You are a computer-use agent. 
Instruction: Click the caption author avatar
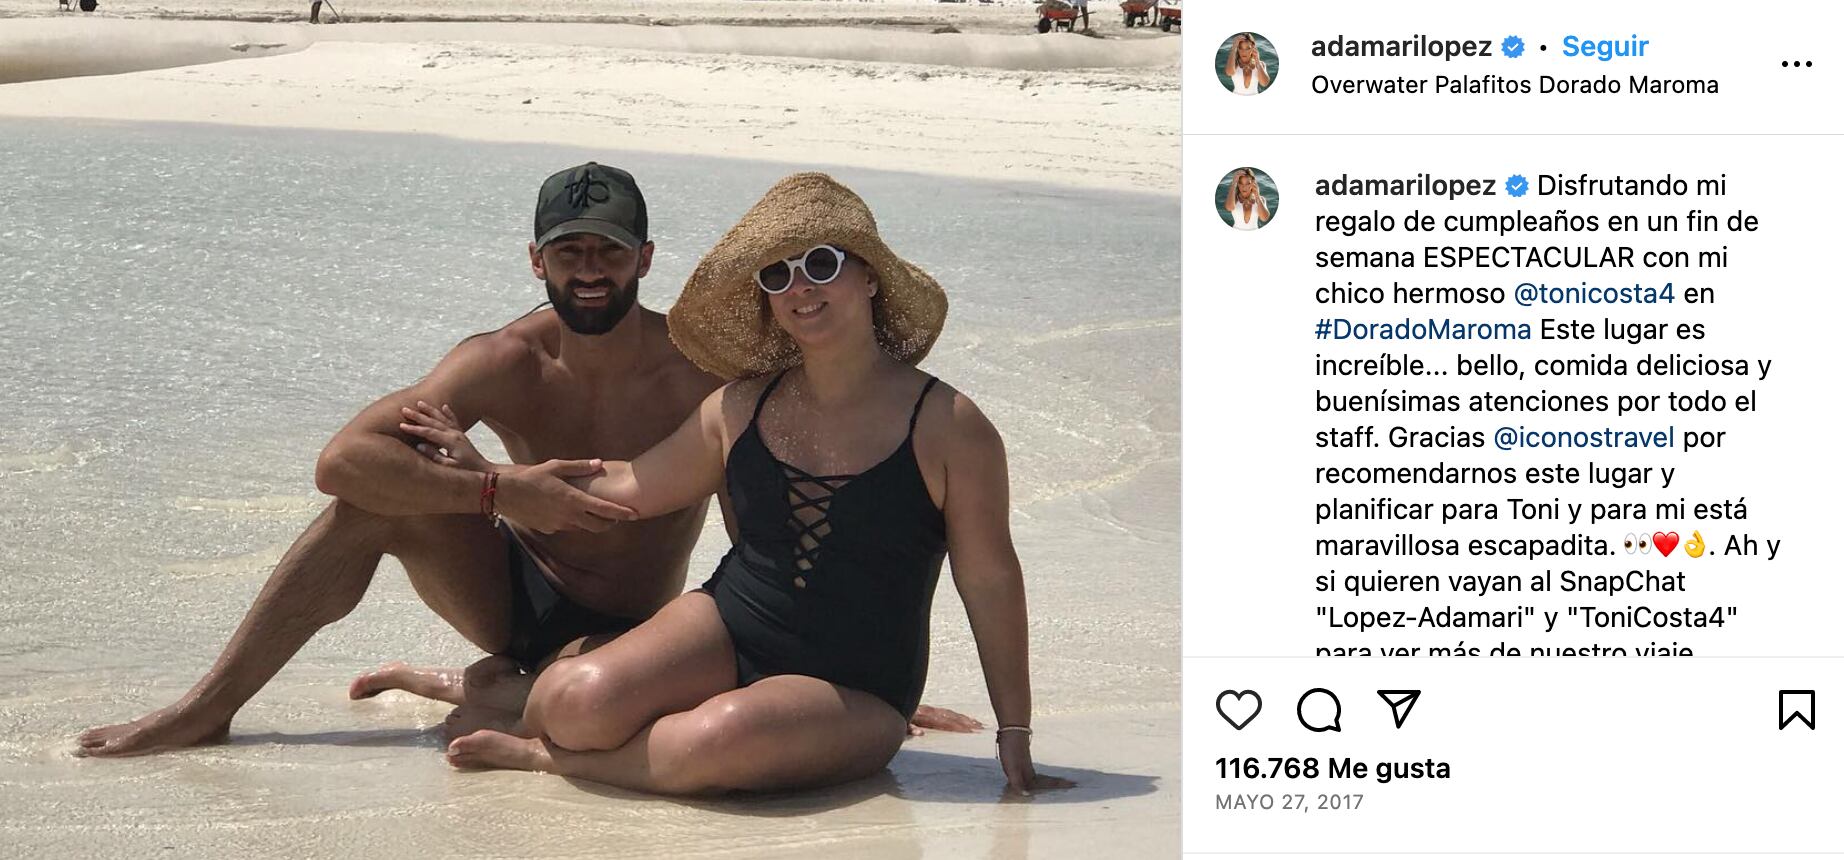1246,199
